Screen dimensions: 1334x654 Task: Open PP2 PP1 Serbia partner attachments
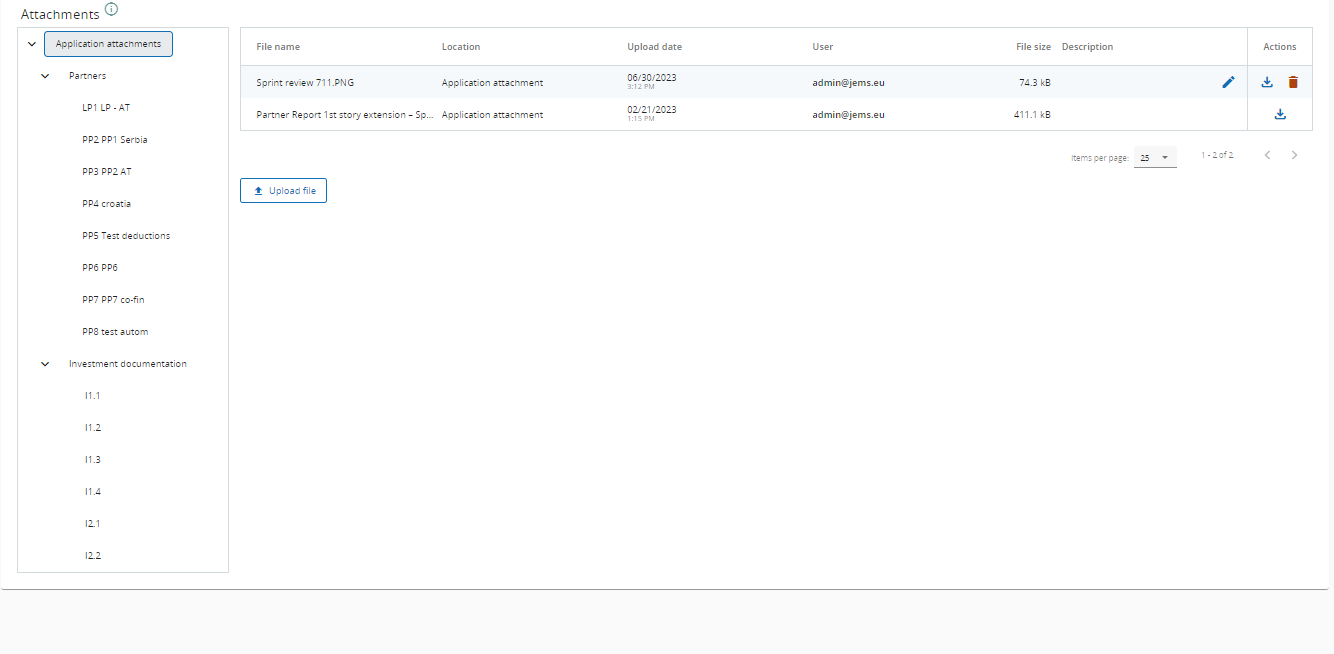115,140
